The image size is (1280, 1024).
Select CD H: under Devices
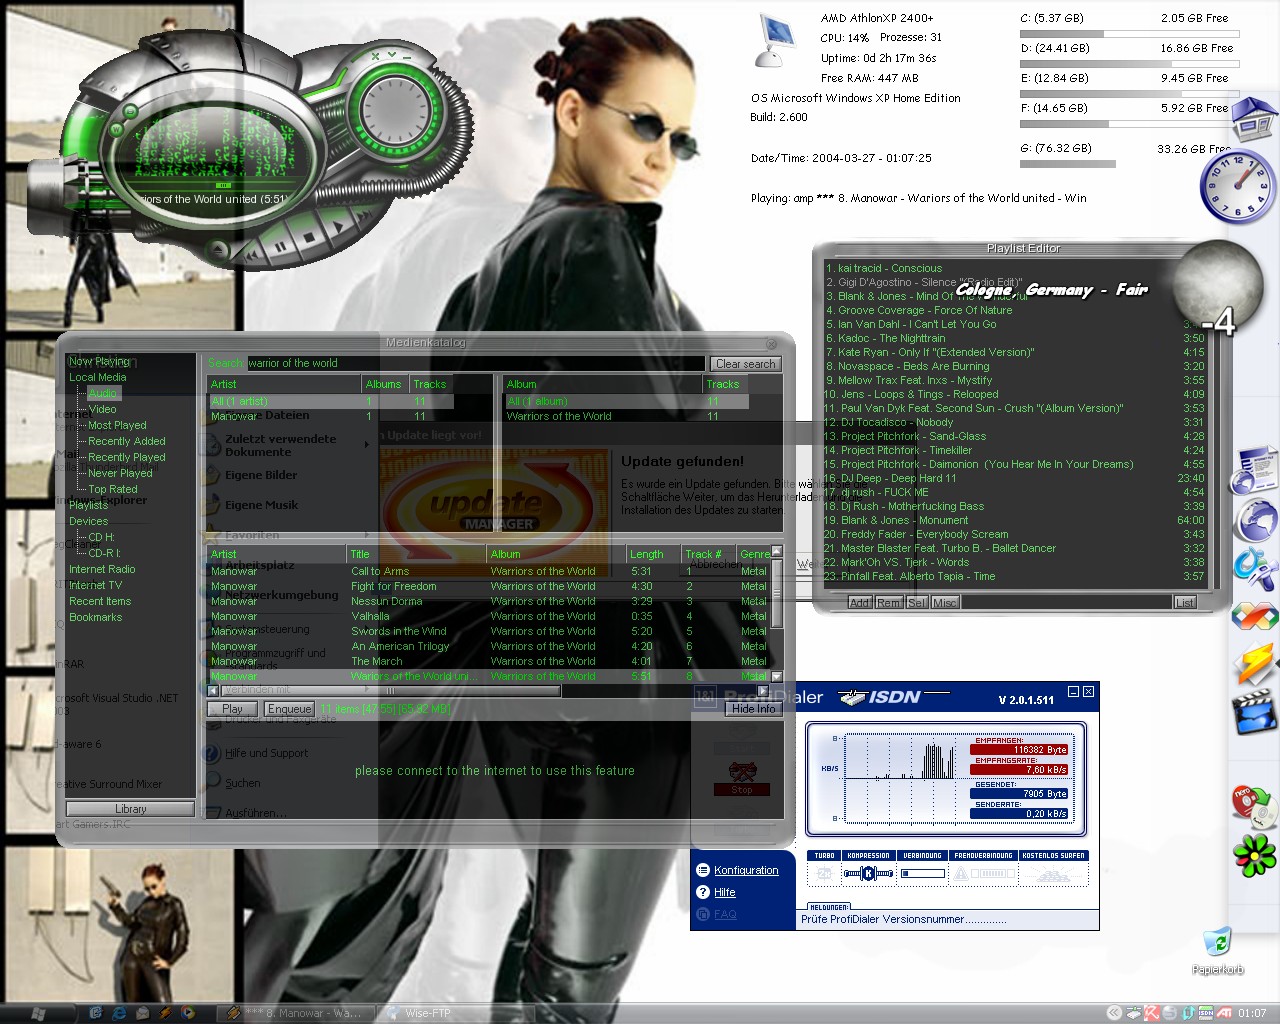point(101,537)
